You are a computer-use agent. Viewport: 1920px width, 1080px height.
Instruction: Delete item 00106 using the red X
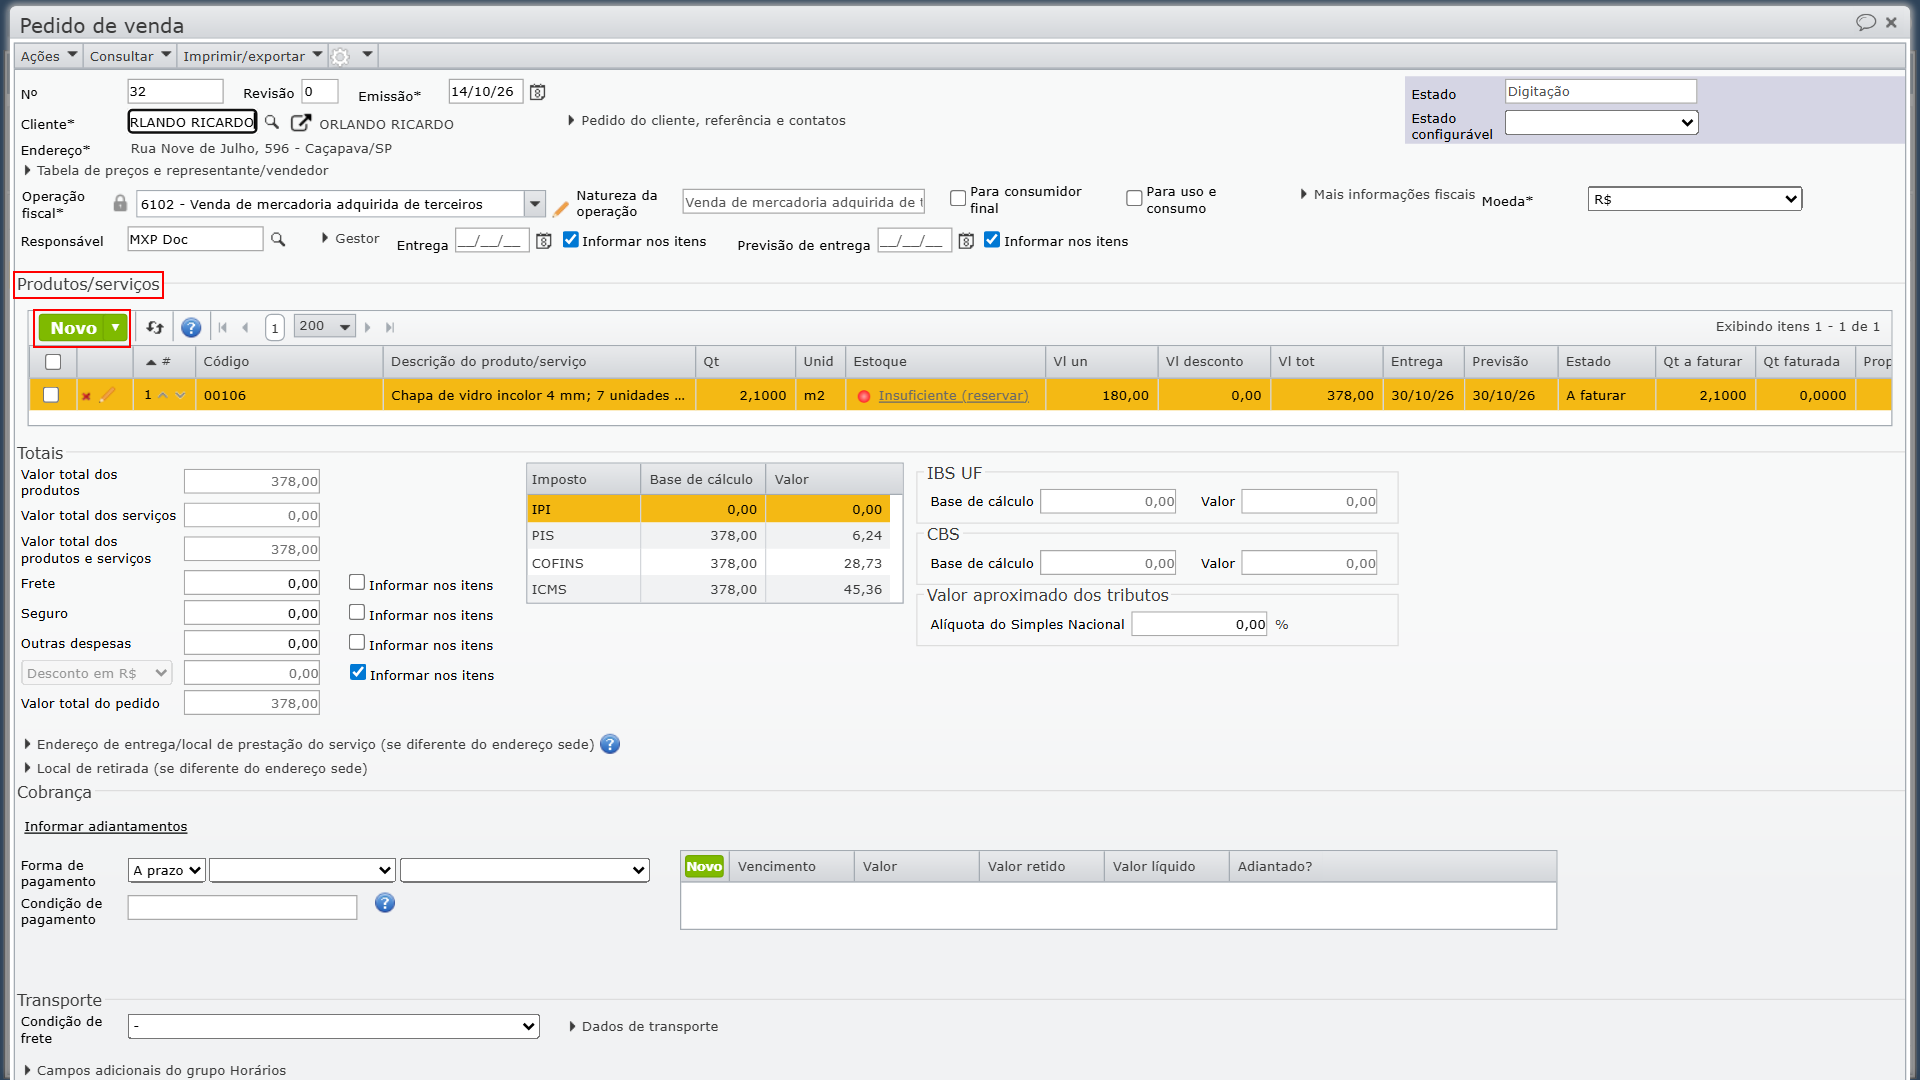click(86, 396)
